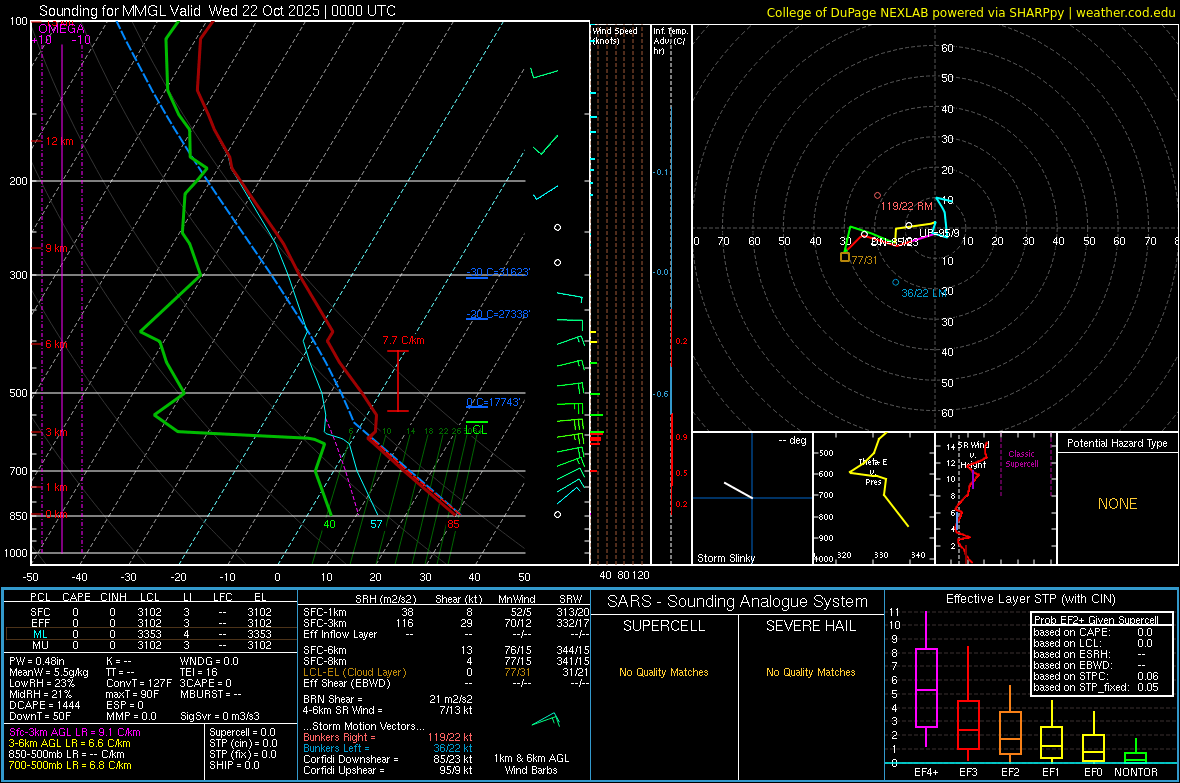1180x783 pixels.
Task: Select the SFC-1km shear row
Action: [446, 612]
